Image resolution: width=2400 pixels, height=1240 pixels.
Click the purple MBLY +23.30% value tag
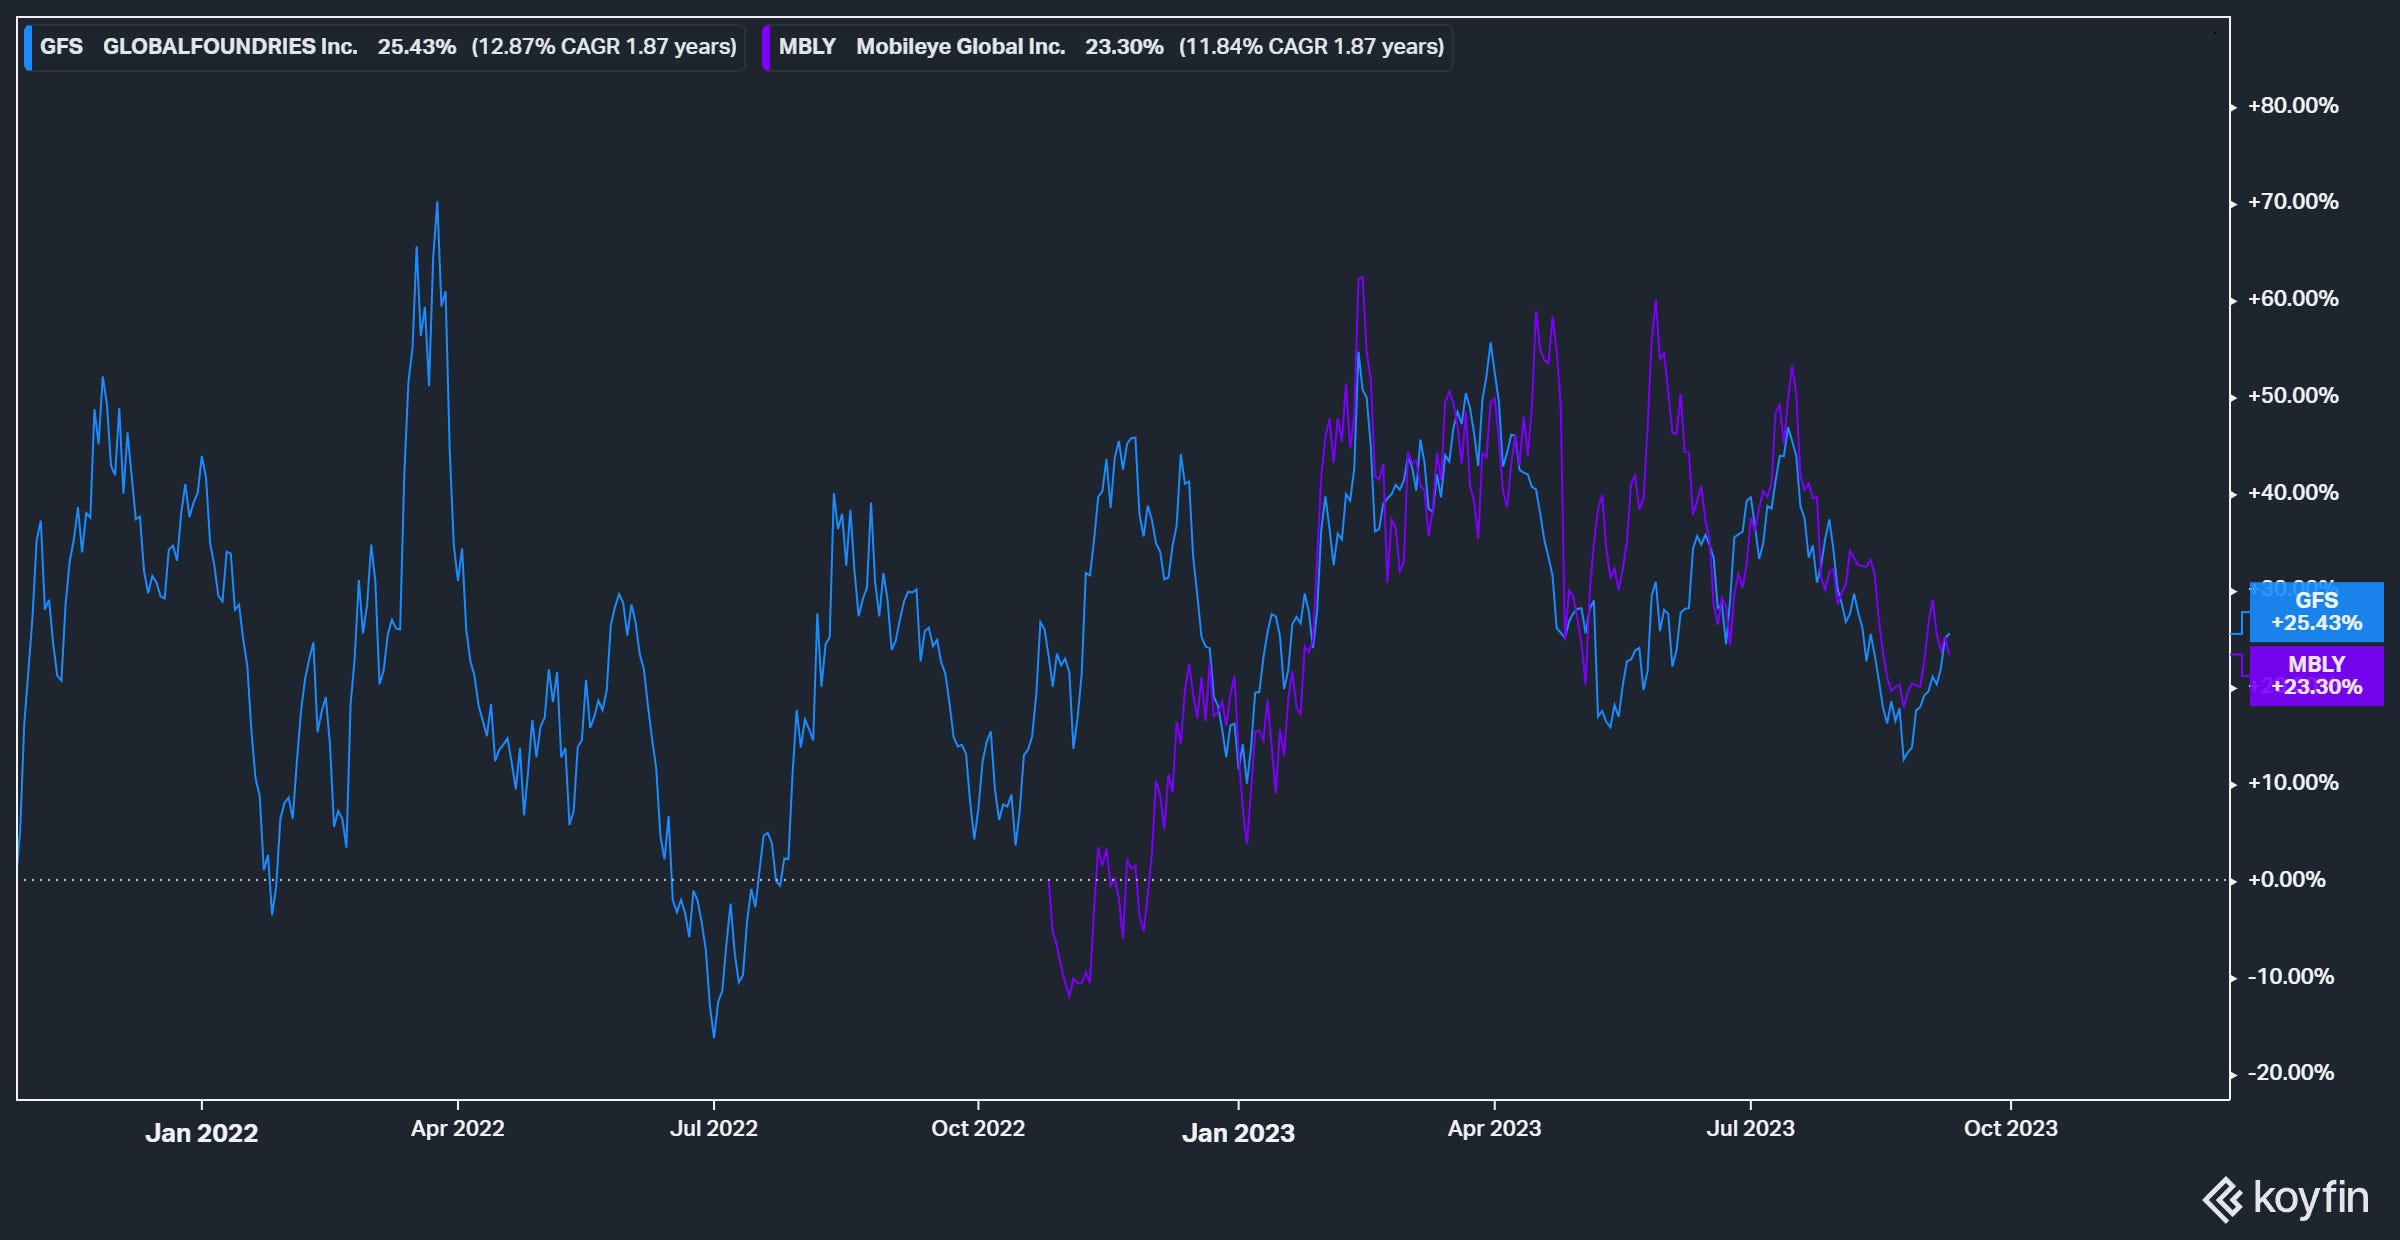2316,675
